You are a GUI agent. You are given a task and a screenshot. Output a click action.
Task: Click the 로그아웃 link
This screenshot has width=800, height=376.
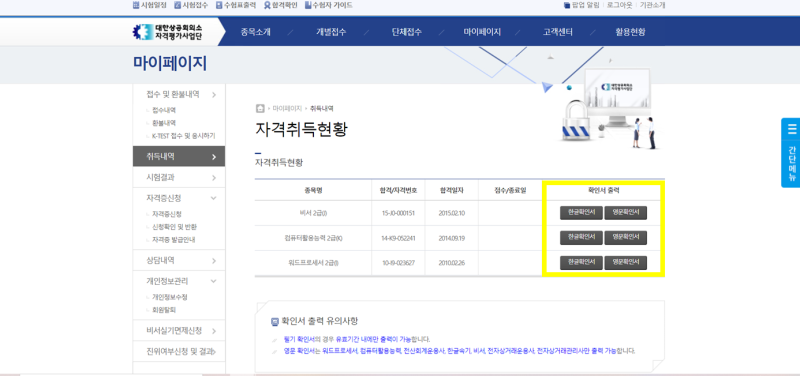tap(619, 5)
